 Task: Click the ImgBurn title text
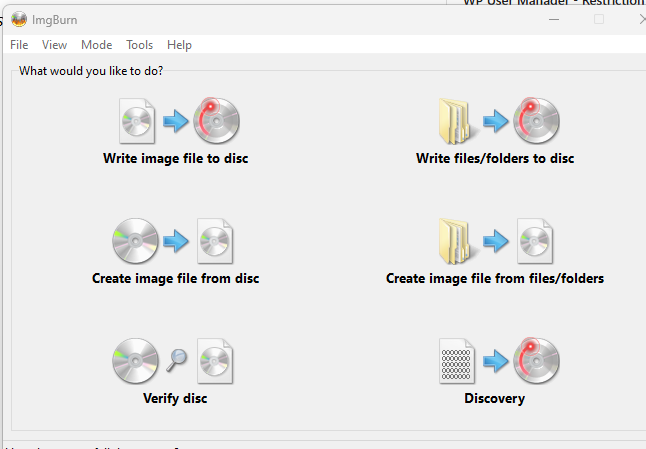click(x=54, y=20)
